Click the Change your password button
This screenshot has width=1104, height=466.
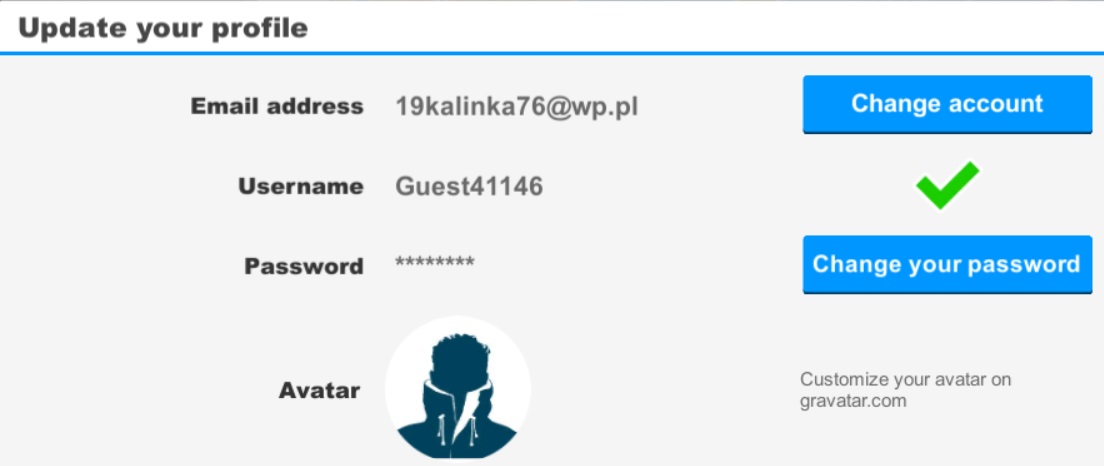[947, 265]
